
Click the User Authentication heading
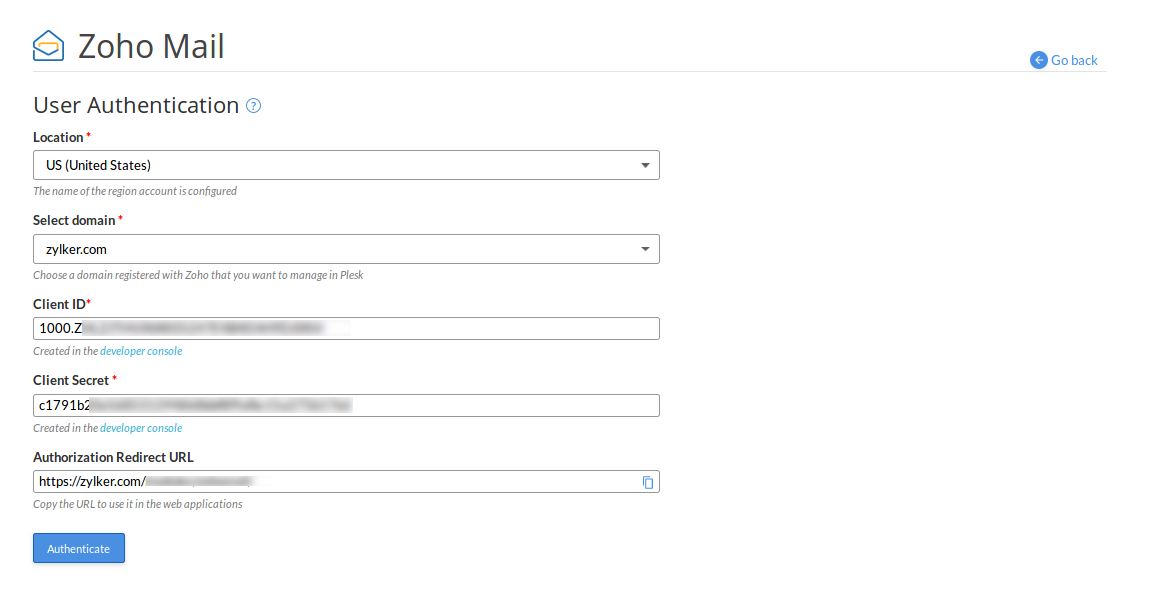(x=136, y=105)
